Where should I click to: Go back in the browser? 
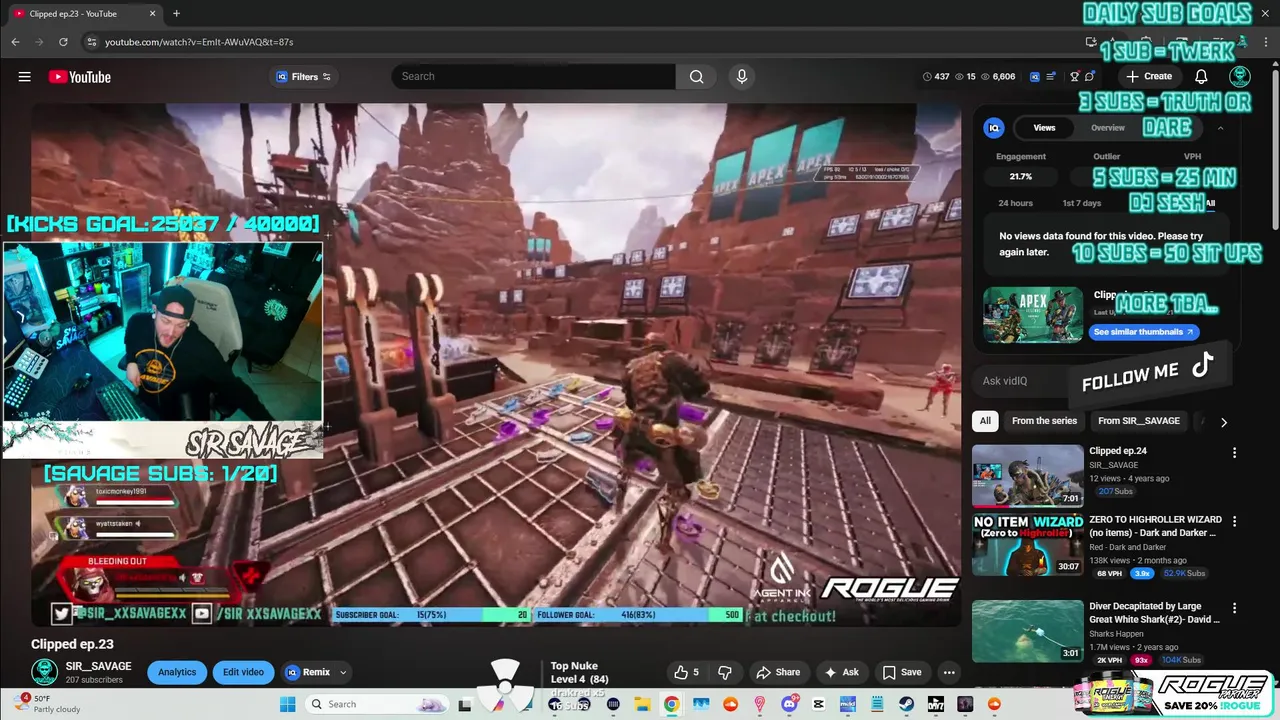pos(15,42)
